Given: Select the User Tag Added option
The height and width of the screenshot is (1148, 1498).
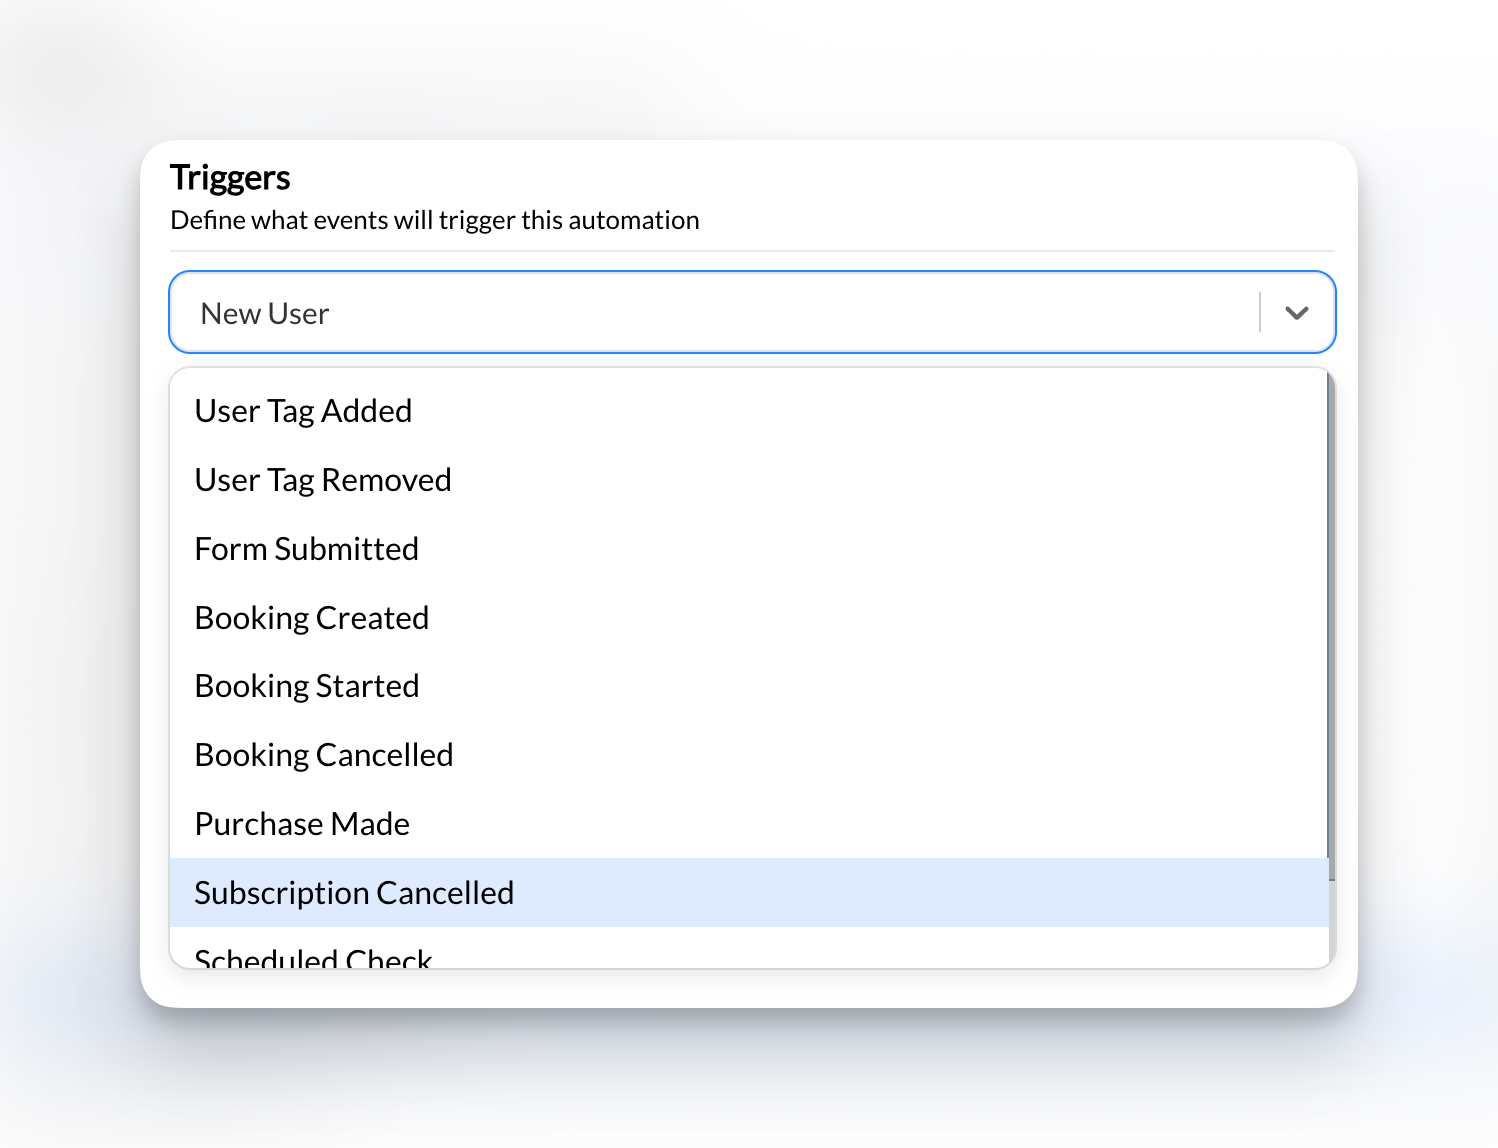Looking at the screenshot, I should 303,411.
